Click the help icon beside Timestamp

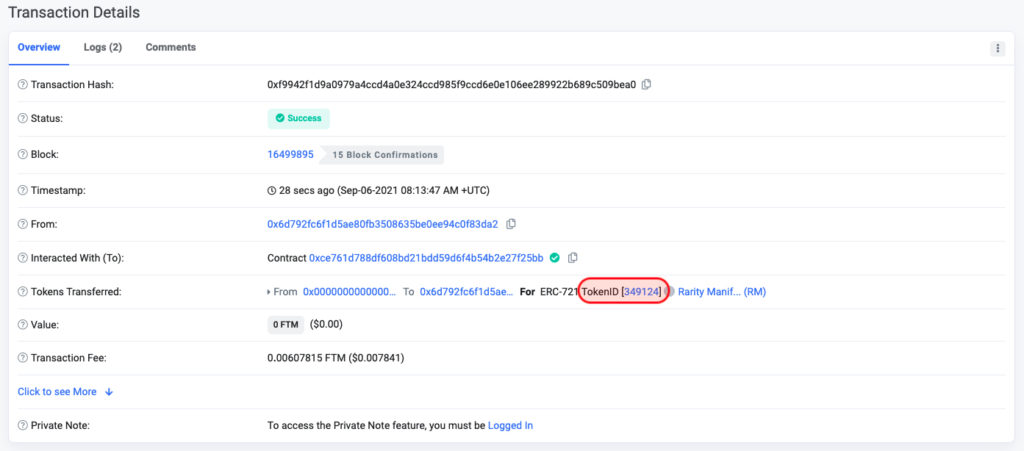23,191
